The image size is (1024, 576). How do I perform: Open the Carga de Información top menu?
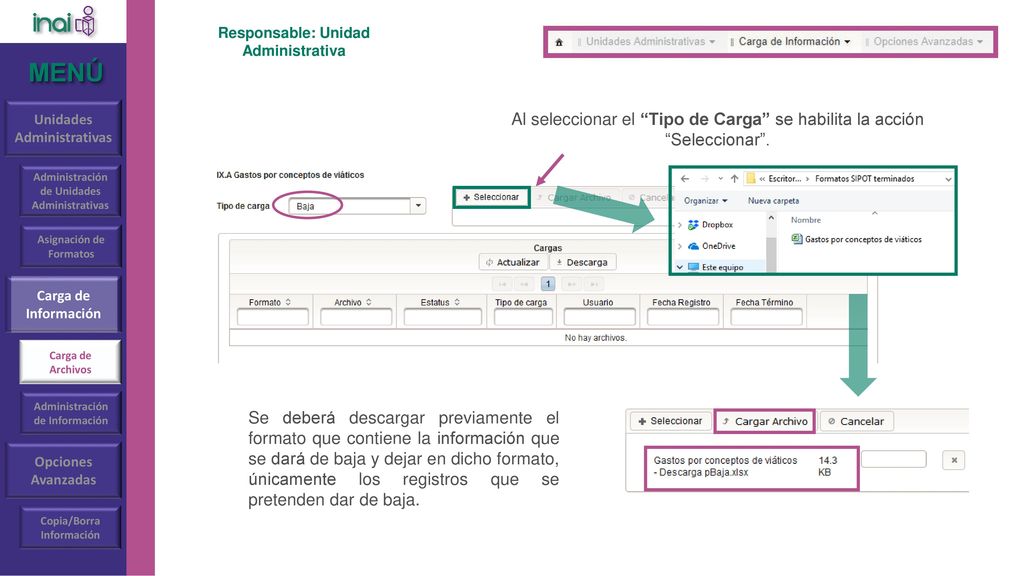(790, 42)
